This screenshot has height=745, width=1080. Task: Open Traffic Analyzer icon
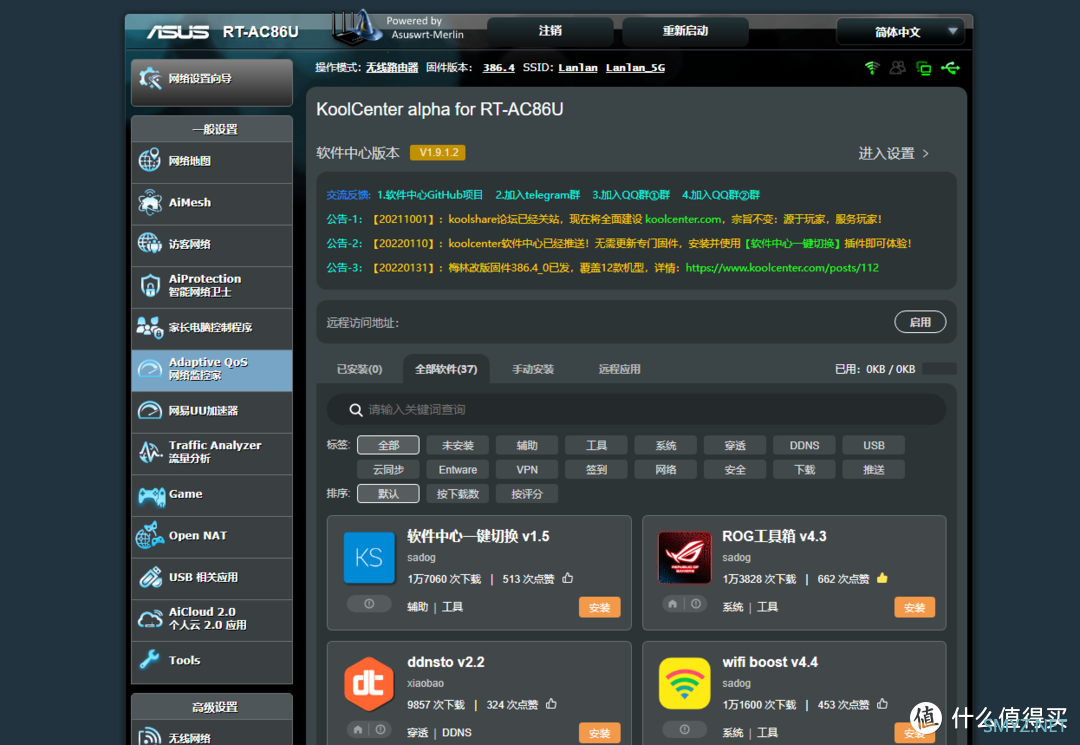[149, 452]
